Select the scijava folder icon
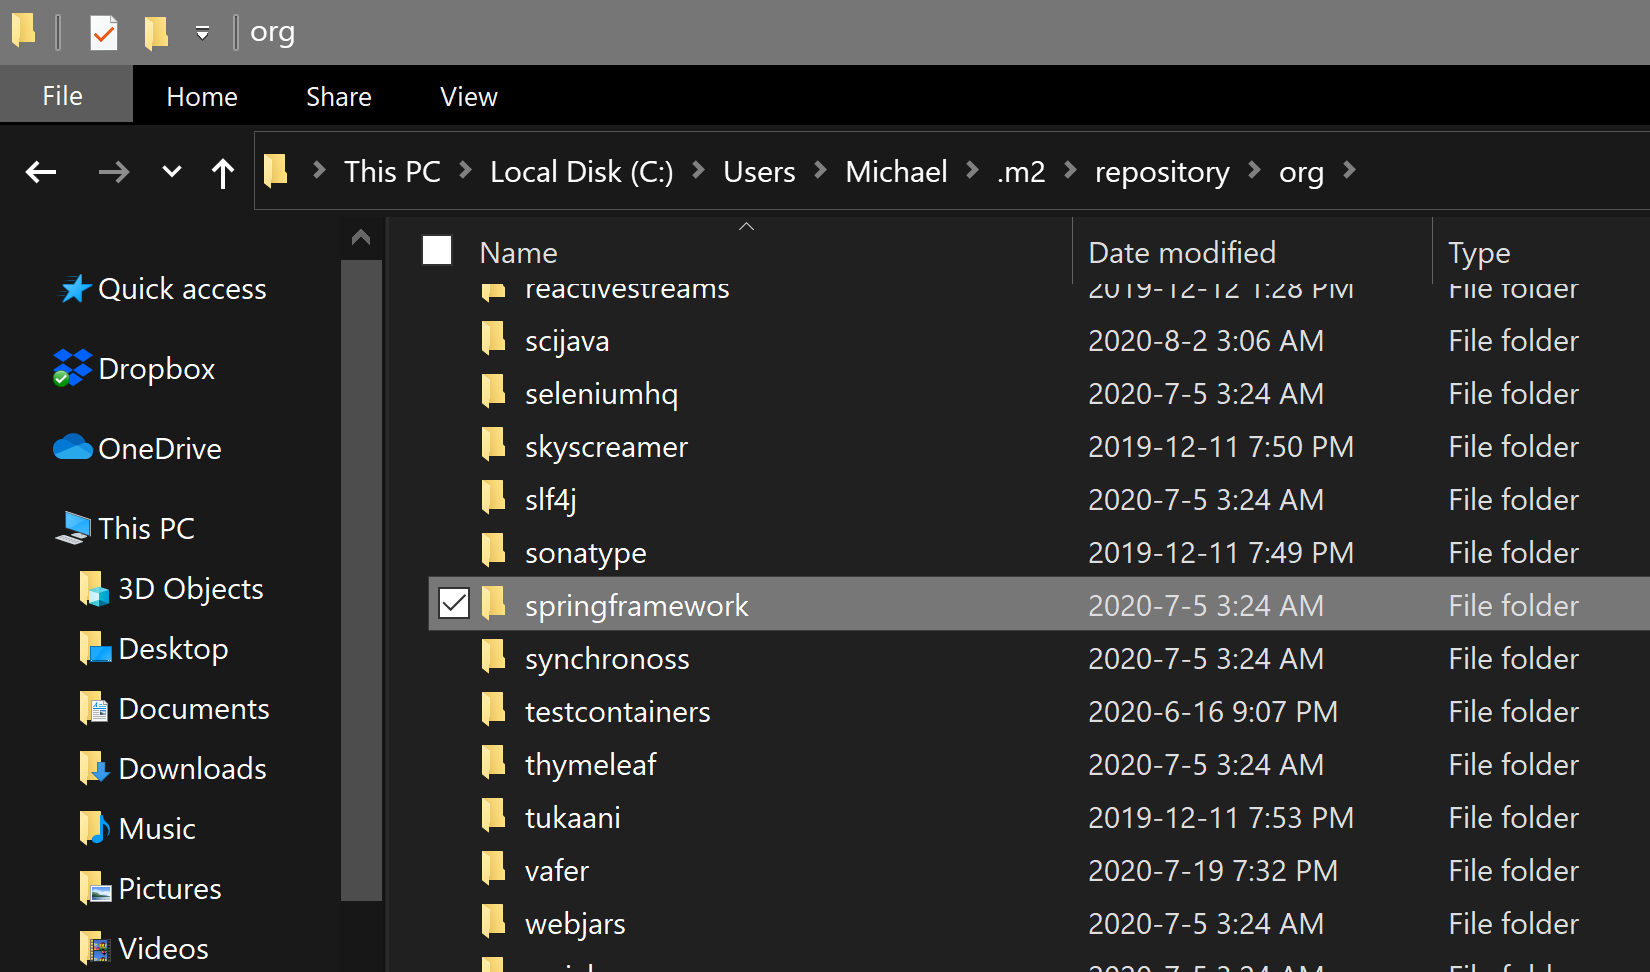This screenshot has width=1650, height=972. (494, 338)
